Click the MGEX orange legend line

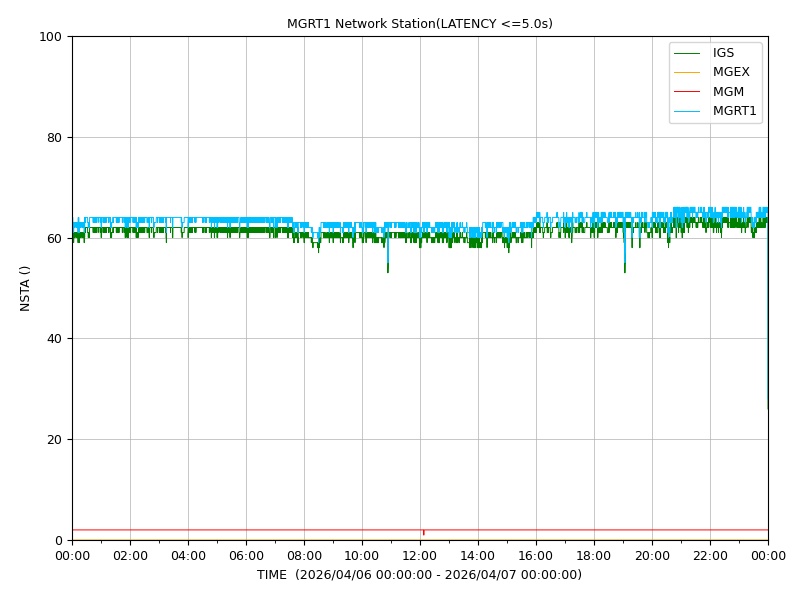687,72
